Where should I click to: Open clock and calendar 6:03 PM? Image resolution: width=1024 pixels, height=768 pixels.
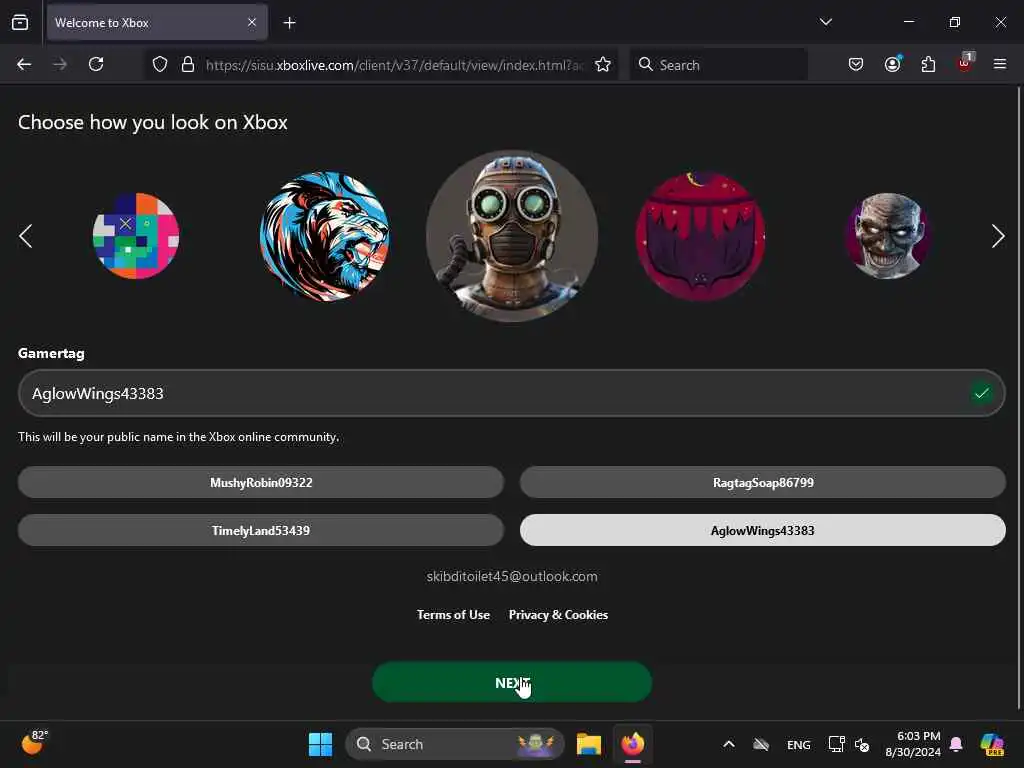click(913, 744)
